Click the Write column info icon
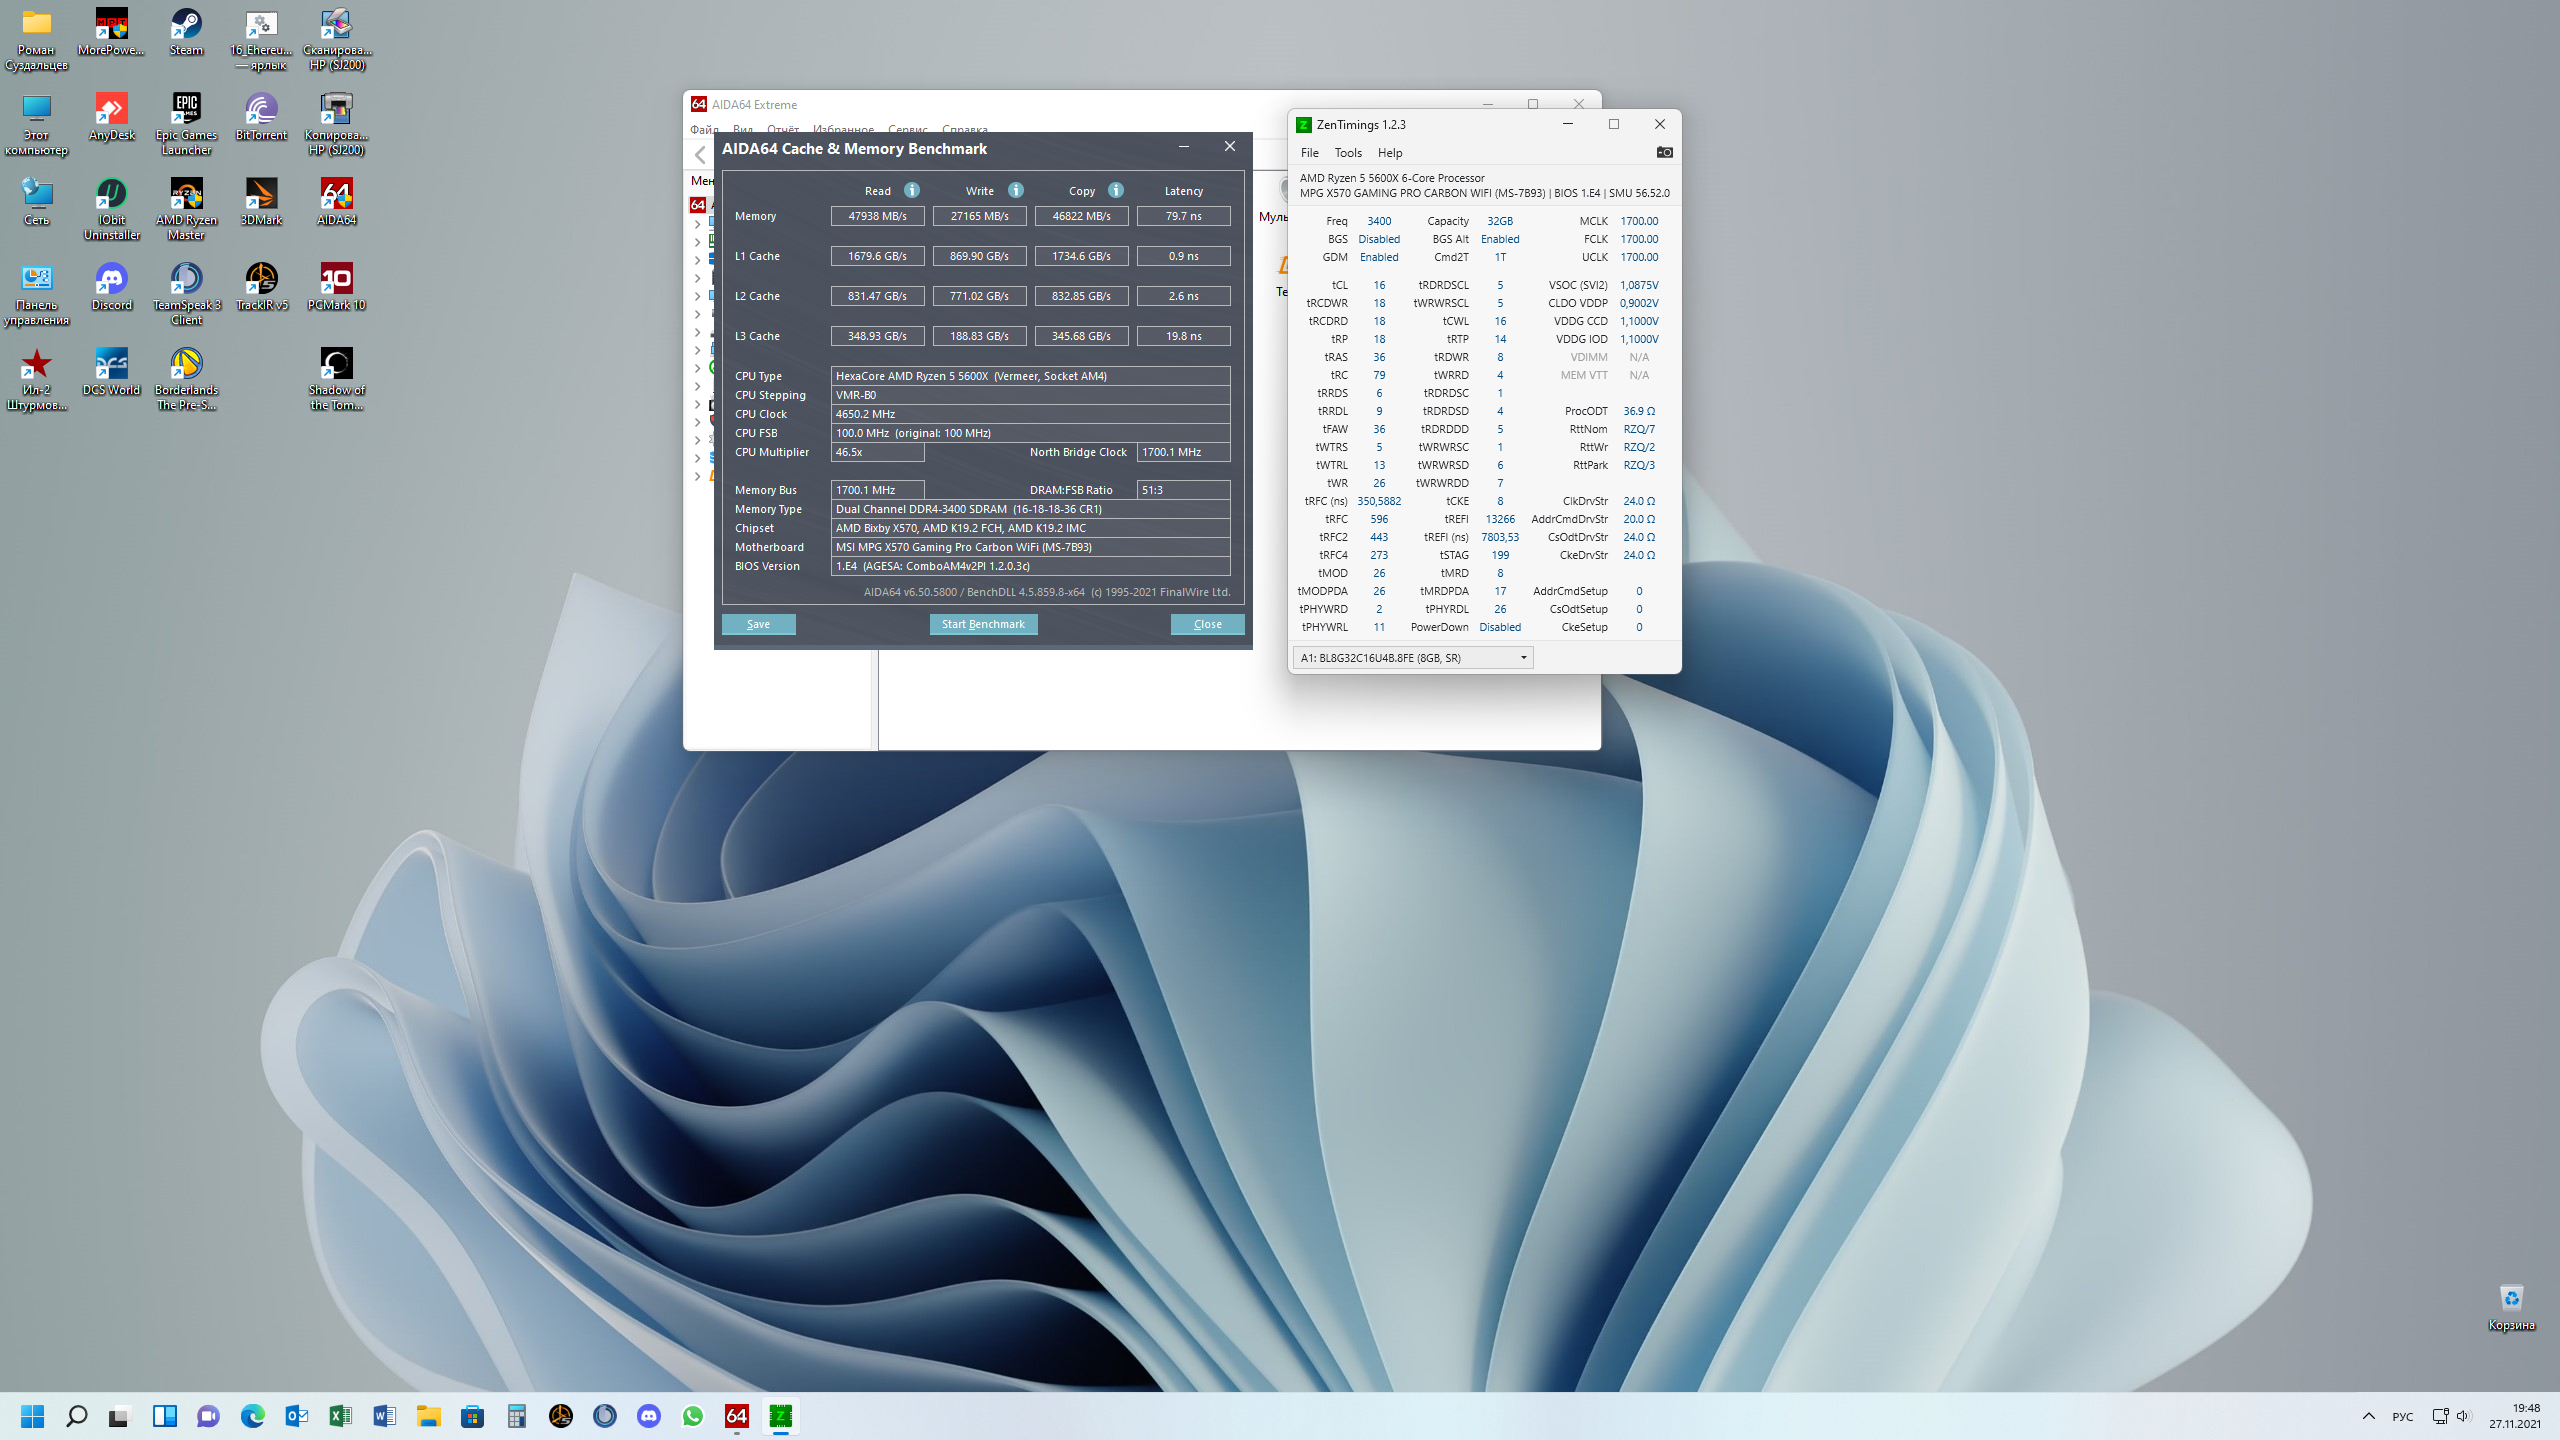This screenshot has width=2560, height=1440. pos(1015,190)
